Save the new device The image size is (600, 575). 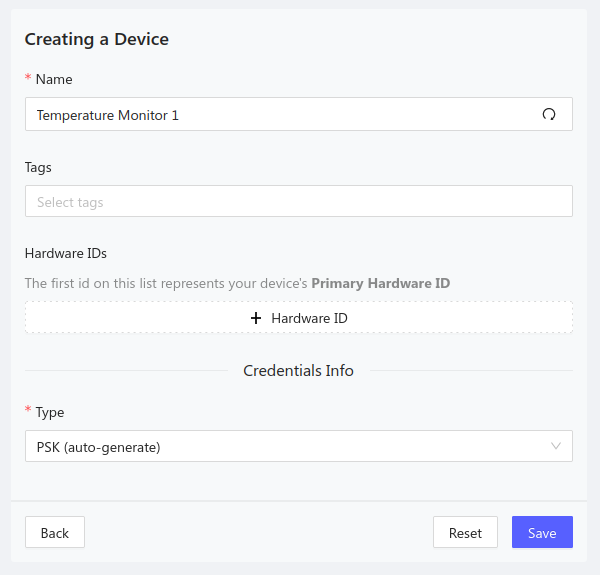point(542,532)
